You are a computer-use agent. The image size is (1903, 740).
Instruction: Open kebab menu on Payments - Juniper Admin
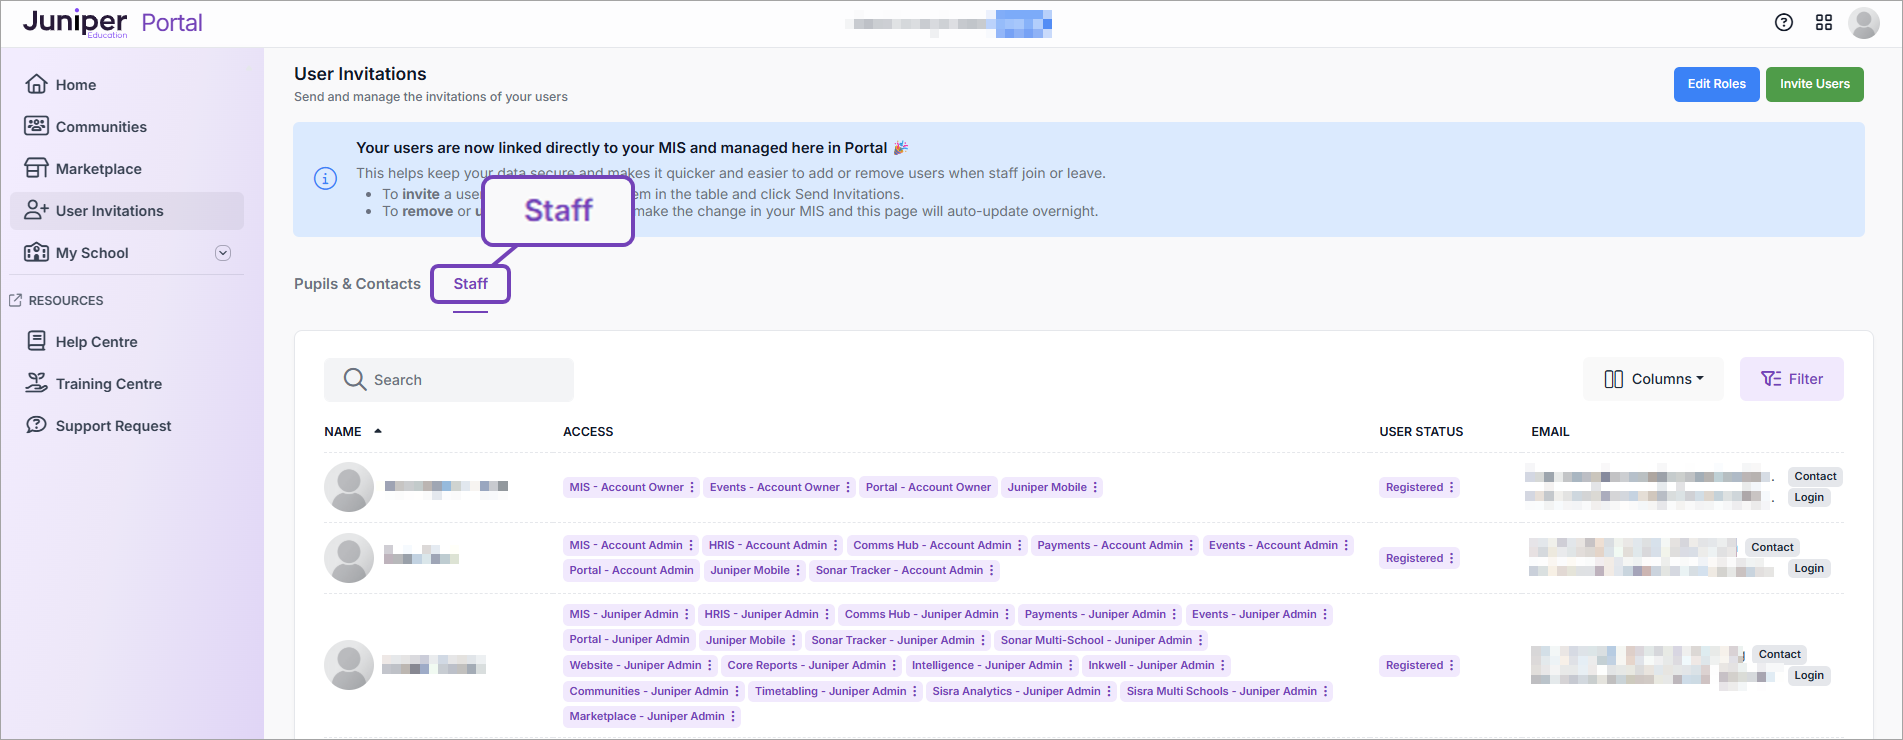[1174, 614]
